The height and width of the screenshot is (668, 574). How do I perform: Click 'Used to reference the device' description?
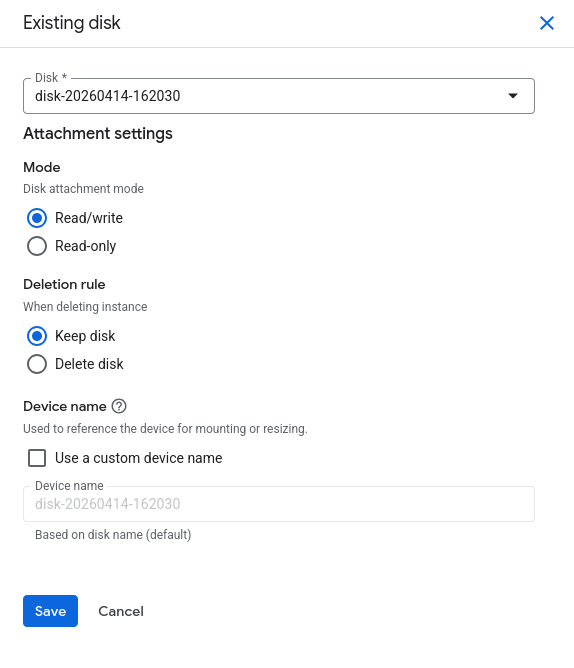(165, 429)
